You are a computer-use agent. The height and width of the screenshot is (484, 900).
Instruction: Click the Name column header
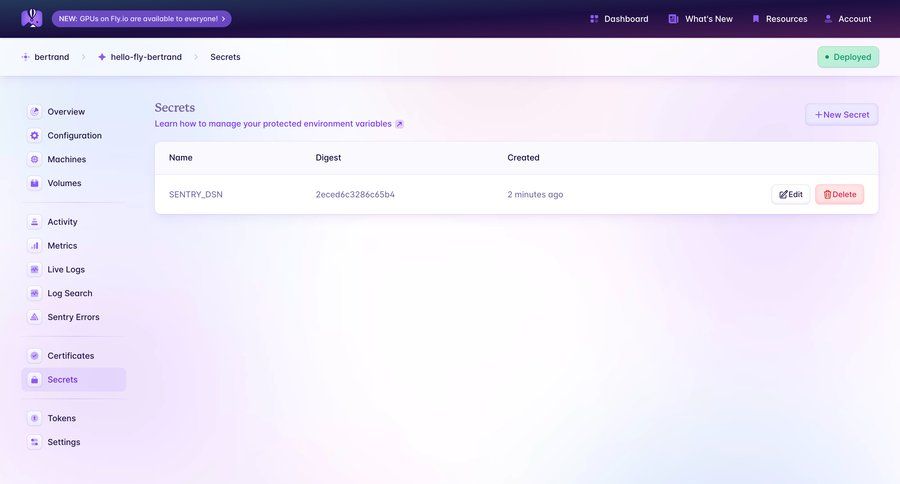click(x=181, y=157)
